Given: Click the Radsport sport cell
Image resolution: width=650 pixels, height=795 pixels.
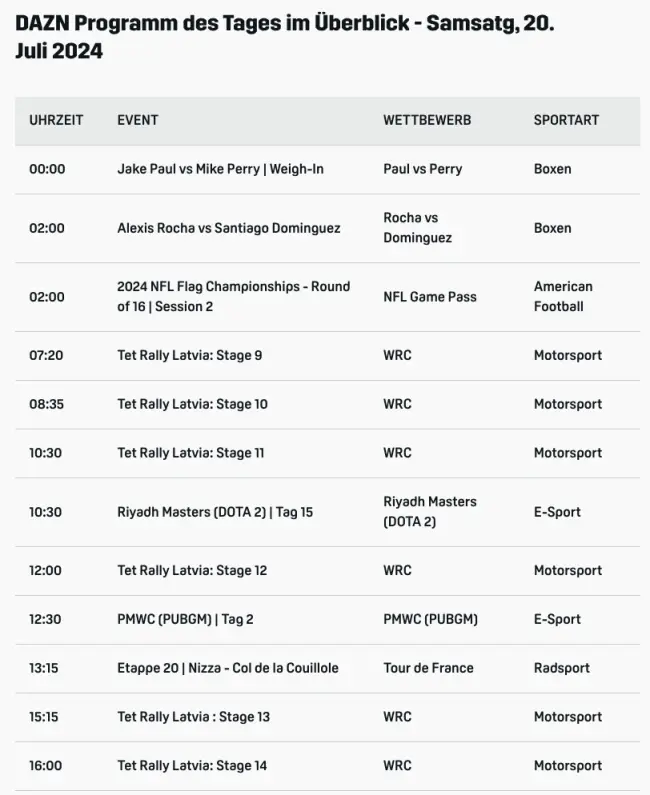Looking at the screenshot, I should 562,668.
